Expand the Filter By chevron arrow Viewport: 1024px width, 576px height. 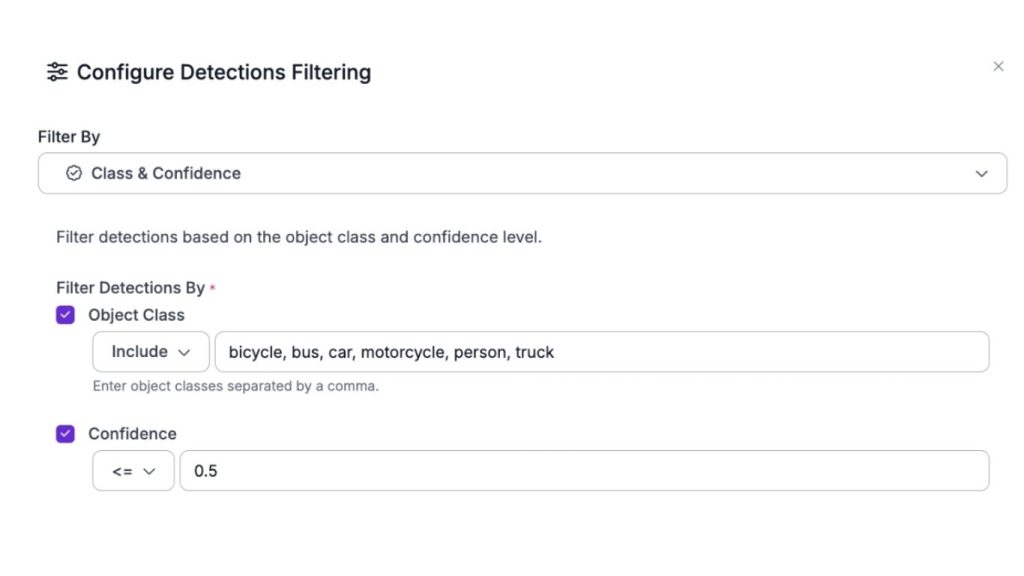[x=981, y=174]
